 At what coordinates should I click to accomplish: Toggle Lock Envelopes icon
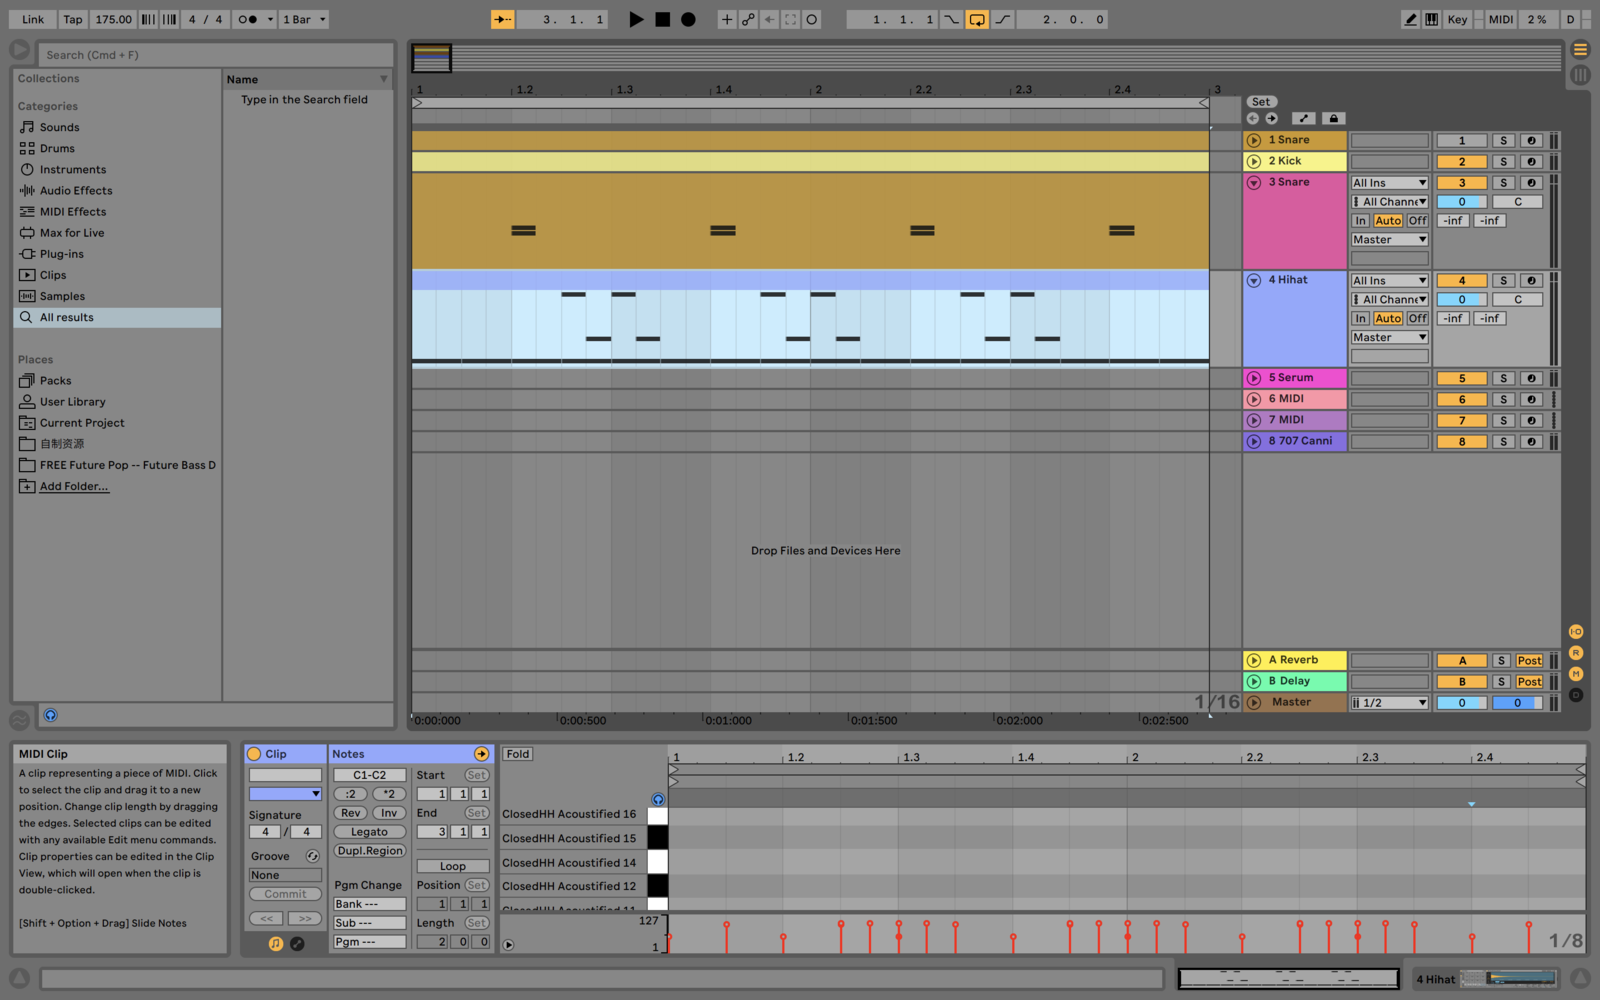(x=1333, y=118)
